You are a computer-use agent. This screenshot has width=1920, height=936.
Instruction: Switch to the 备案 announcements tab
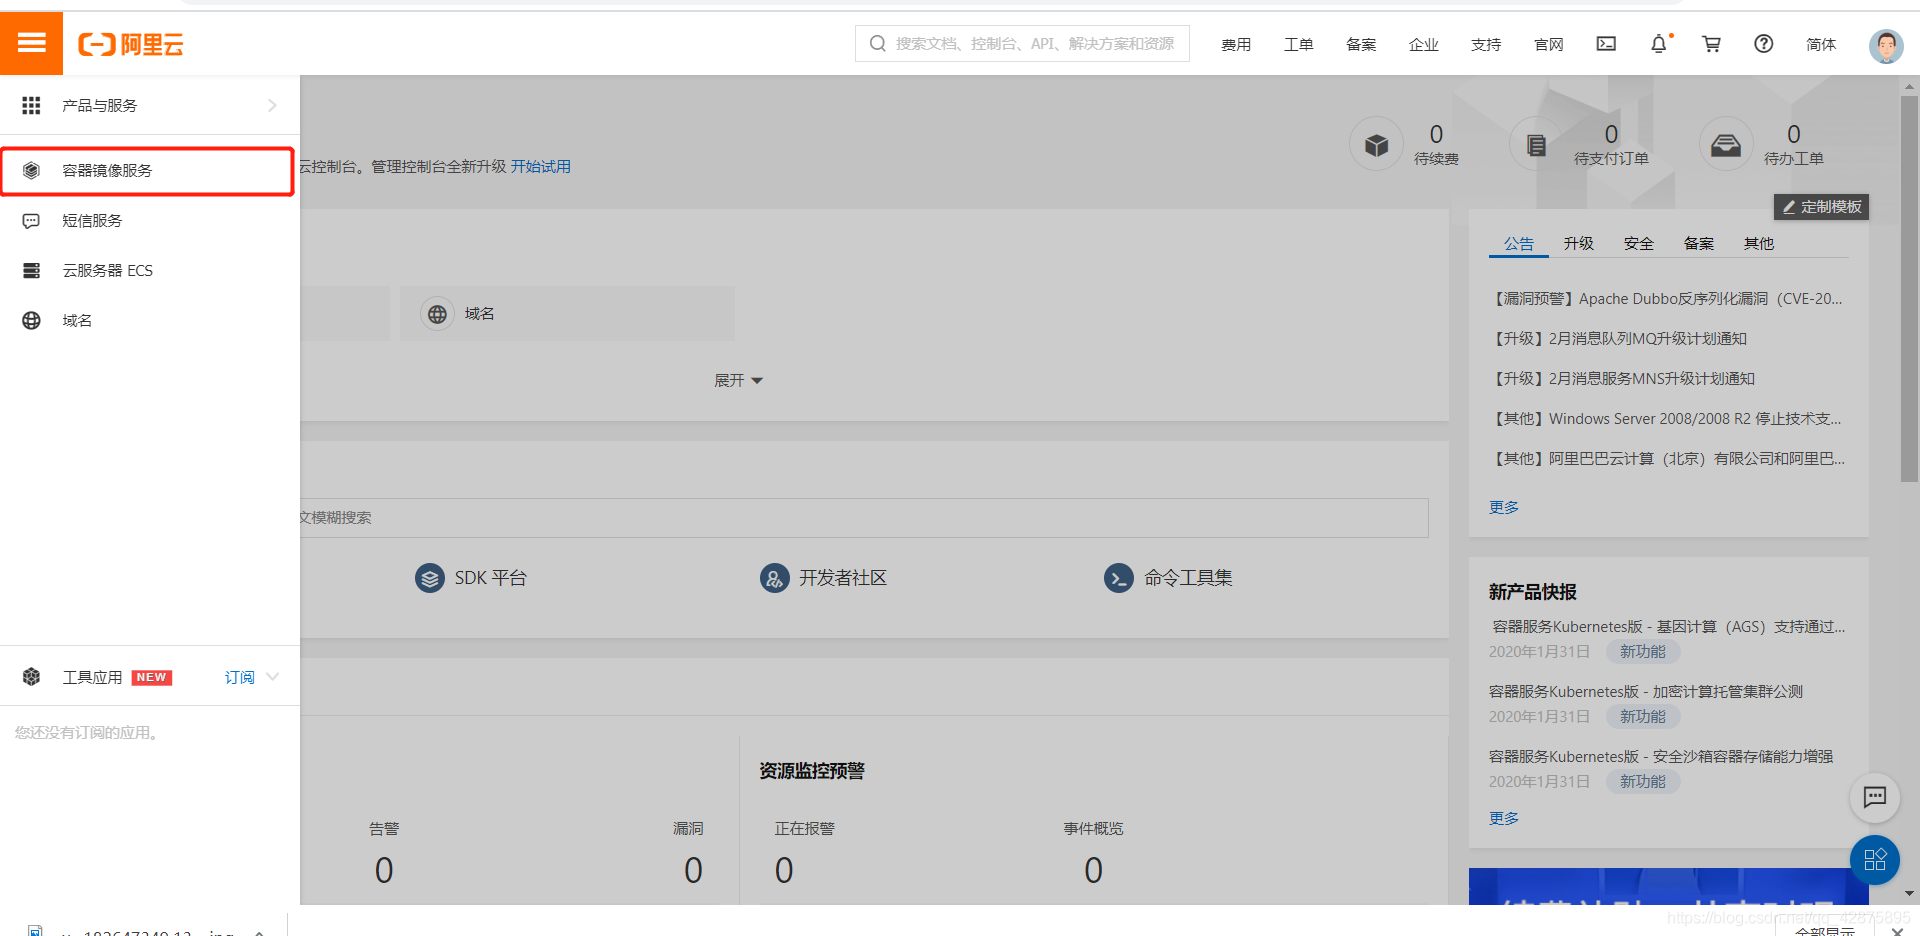(1698, 244)
